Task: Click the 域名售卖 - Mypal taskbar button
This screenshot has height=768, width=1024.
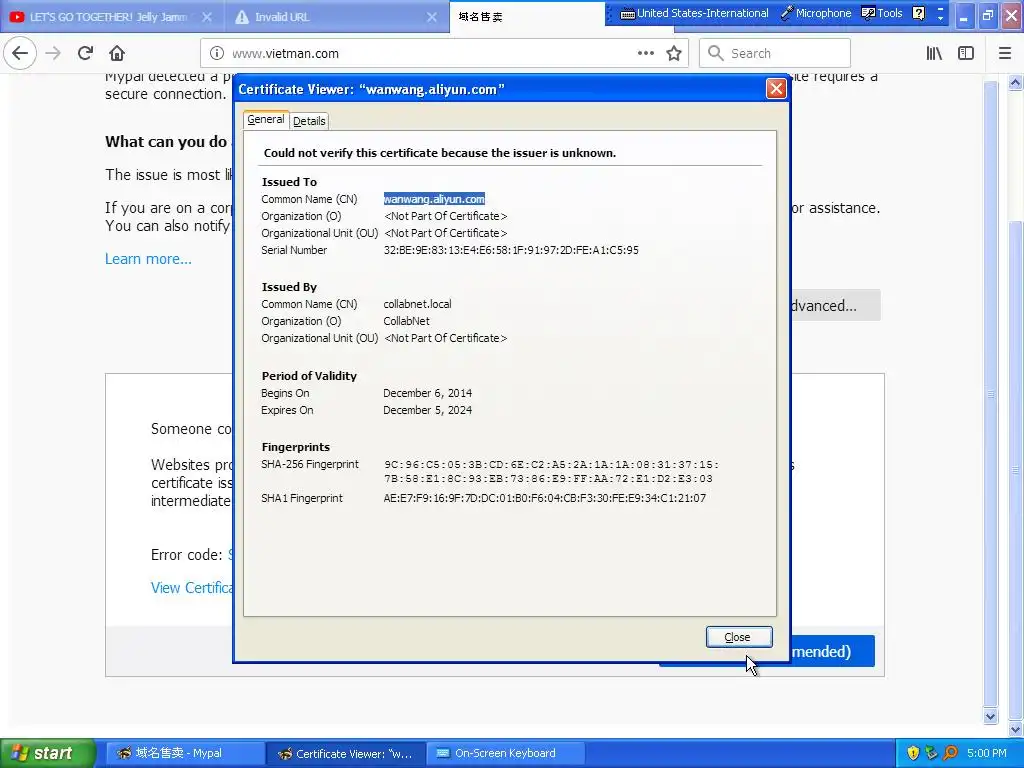Action: pyautogui.click(x=184, y=753)
